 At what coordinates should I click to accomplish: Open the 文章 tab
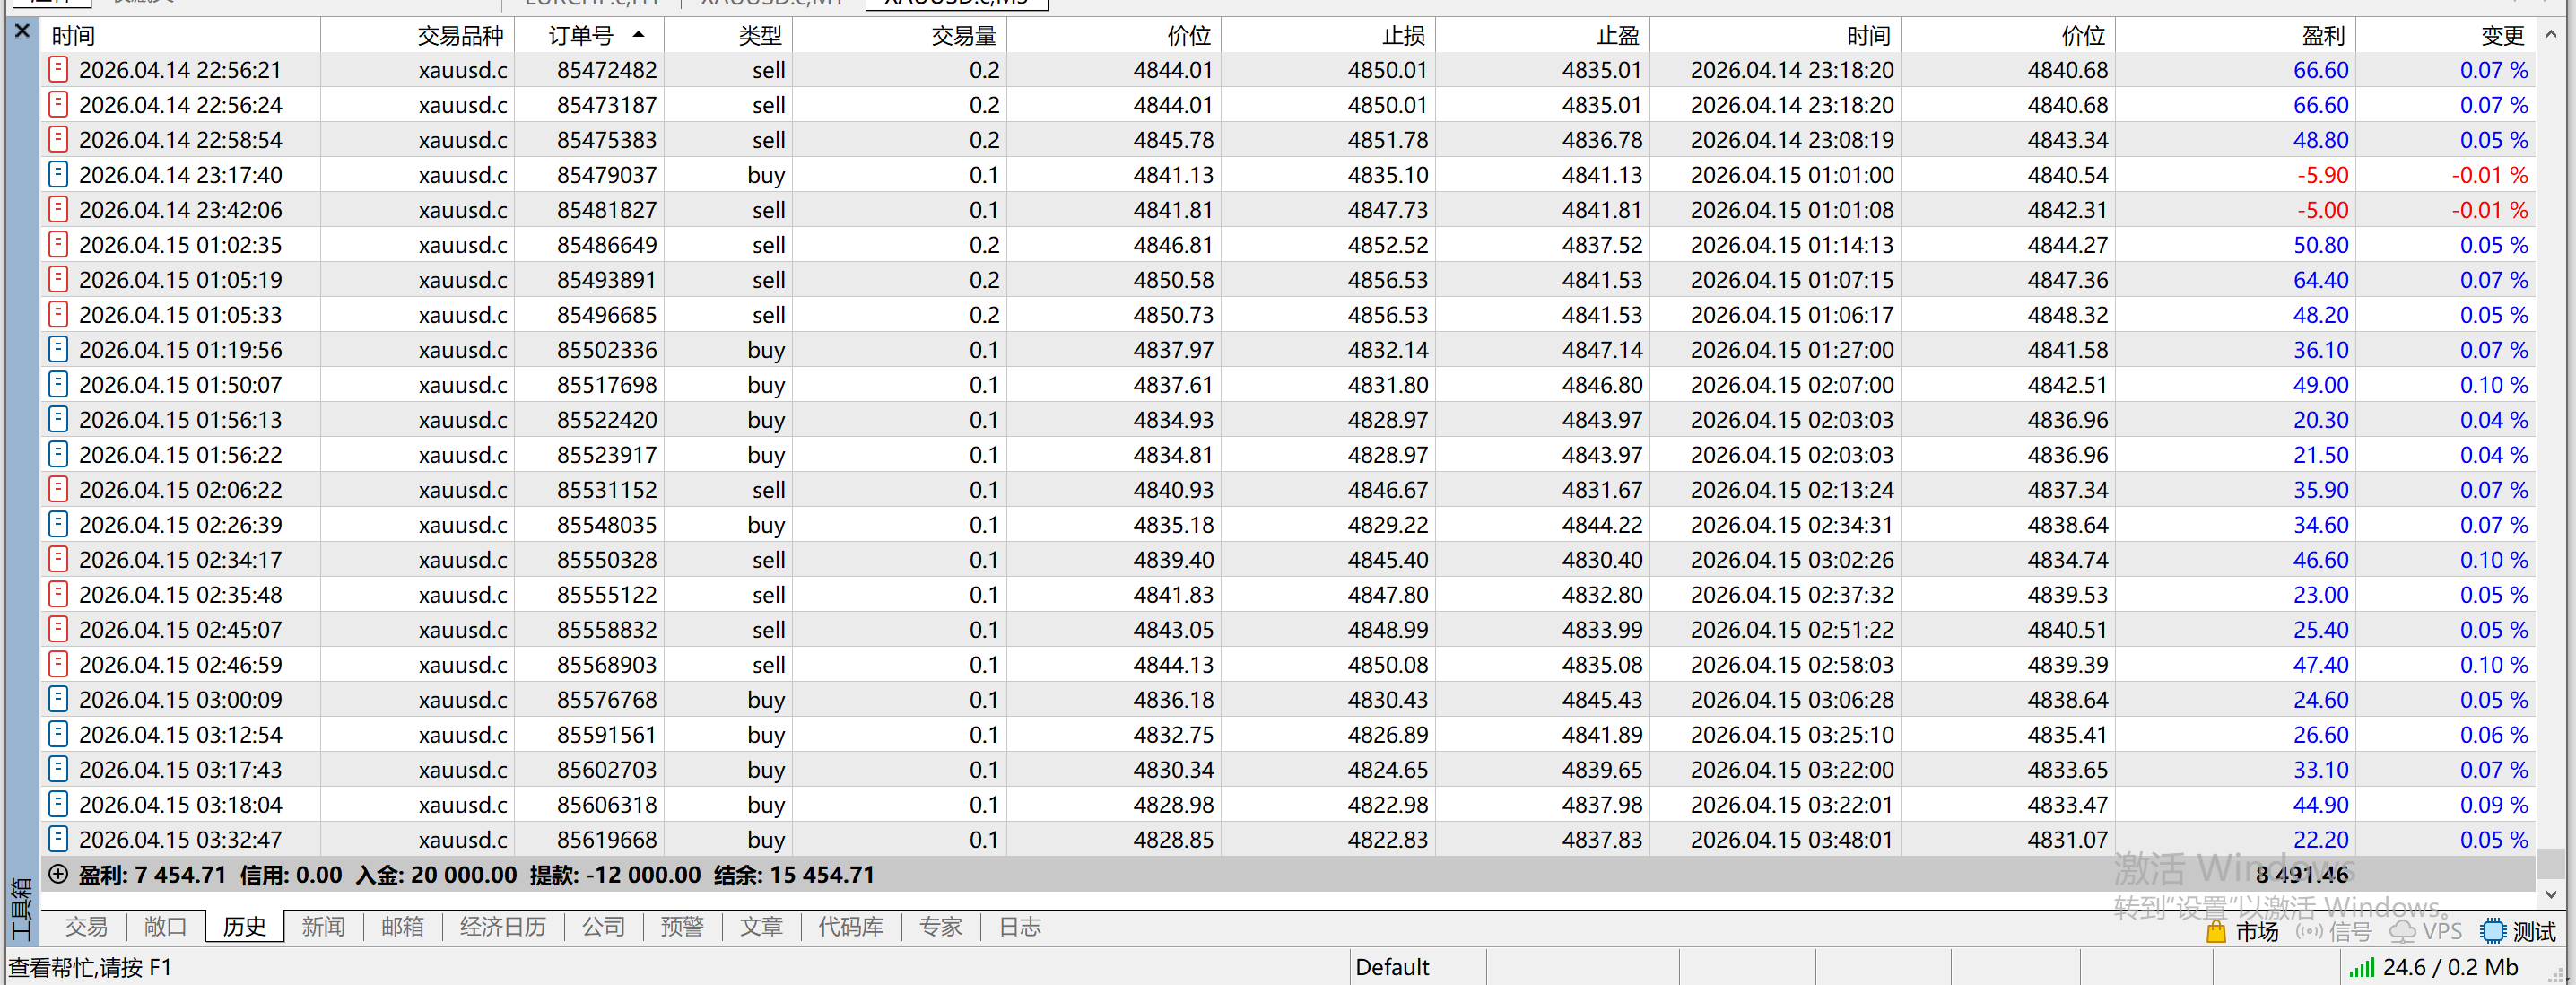pos(762,927)
